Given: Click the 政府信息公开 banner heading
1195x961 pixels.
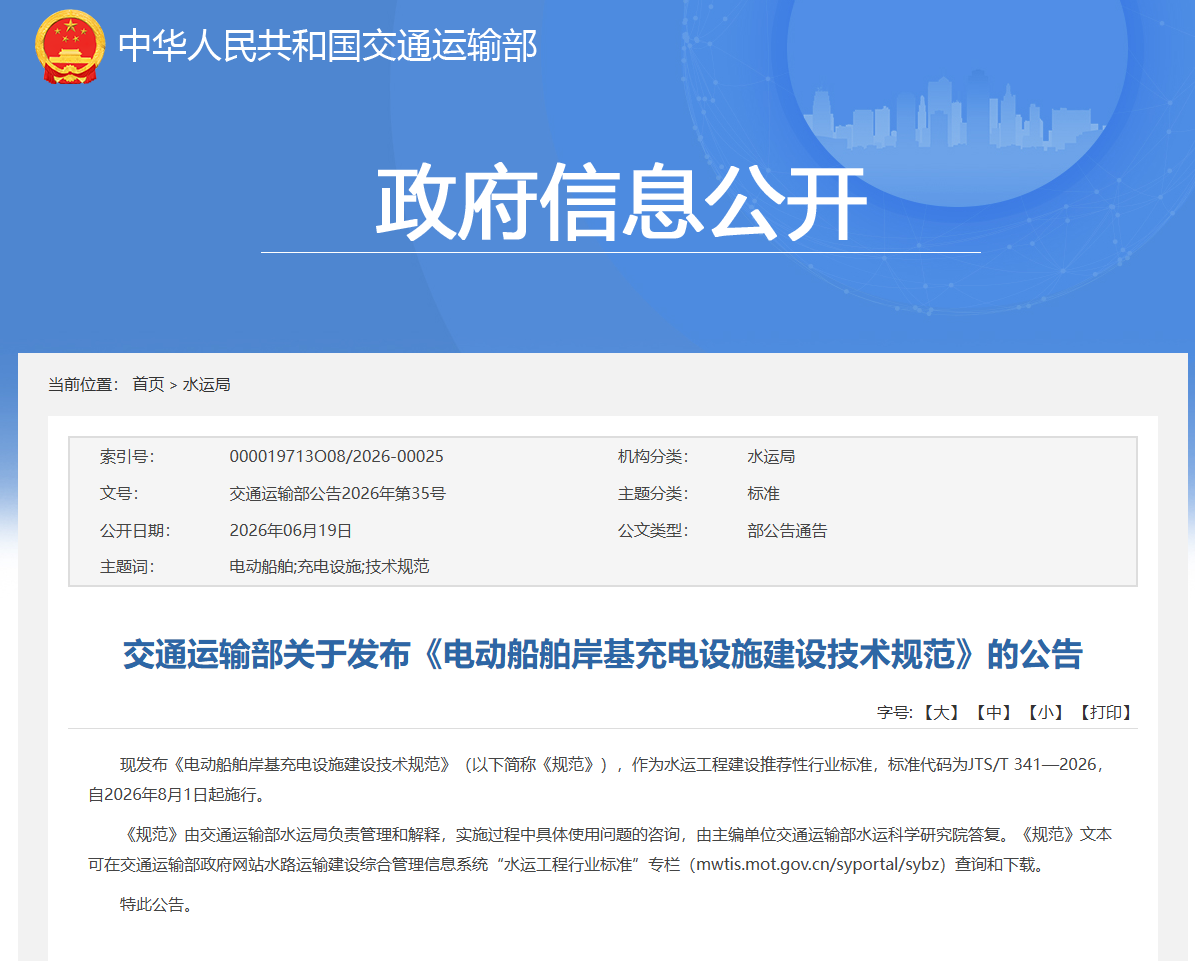Looking at the screenshot, I should click(x=621, y=202).
